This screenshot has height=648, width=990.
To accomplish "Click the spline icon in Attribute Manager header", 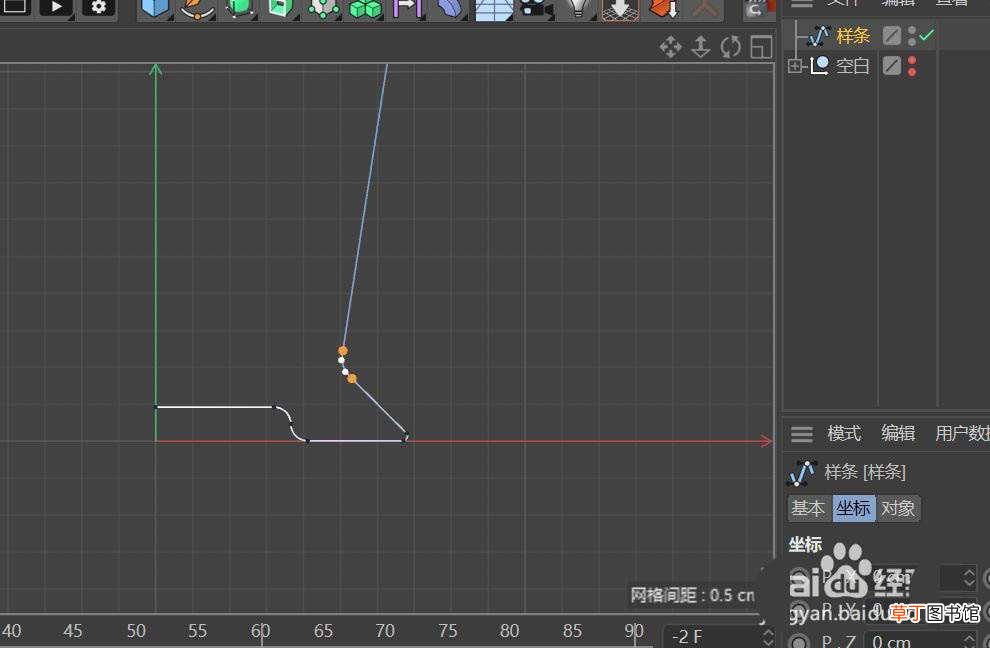I will pos(802,472).
